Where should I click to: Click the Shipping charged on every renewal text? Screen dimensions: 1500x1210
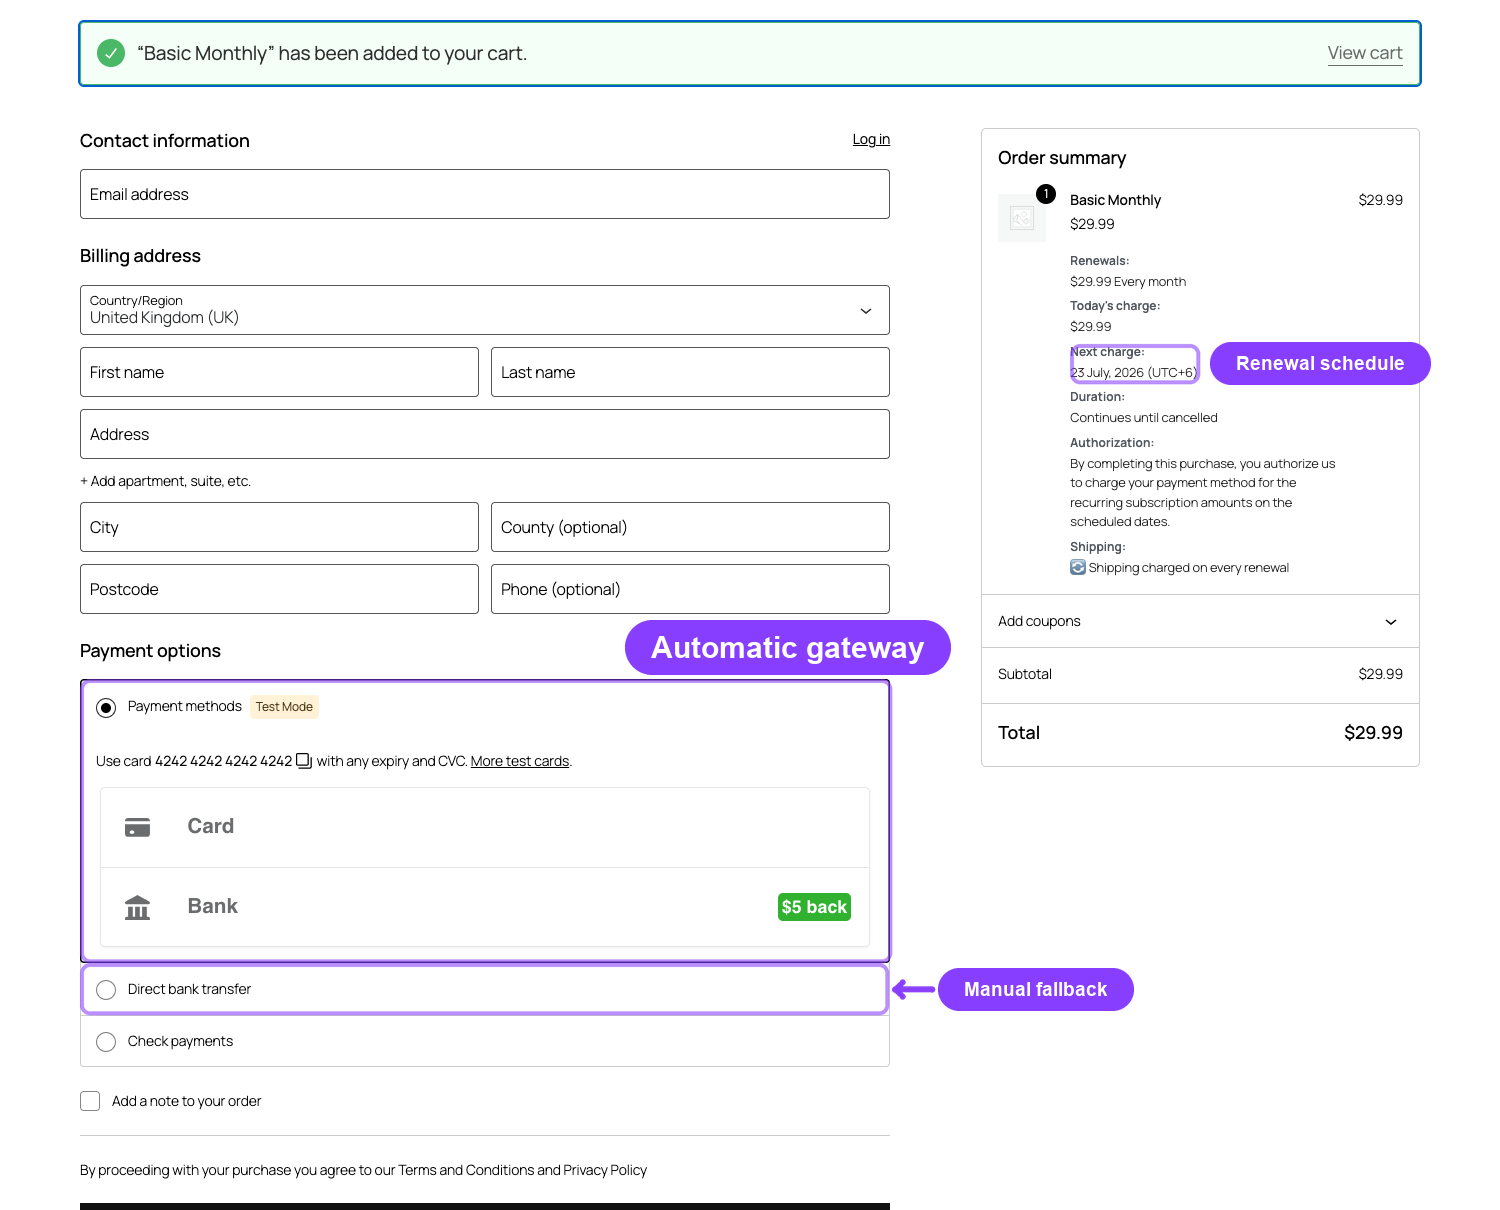1189,568
